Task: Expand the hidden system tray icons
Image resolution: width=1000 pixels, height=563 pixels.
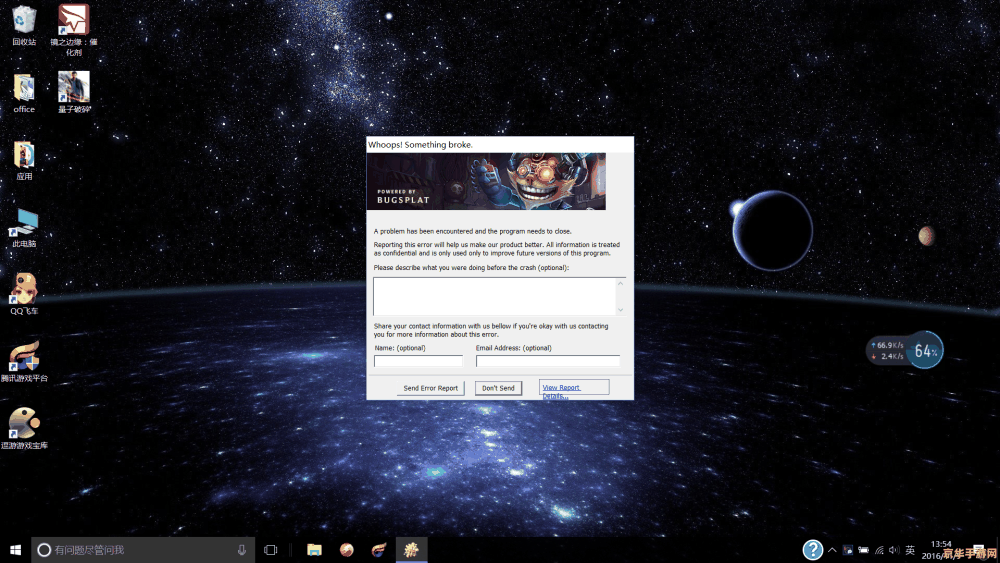Action: [x=832, y=550]
